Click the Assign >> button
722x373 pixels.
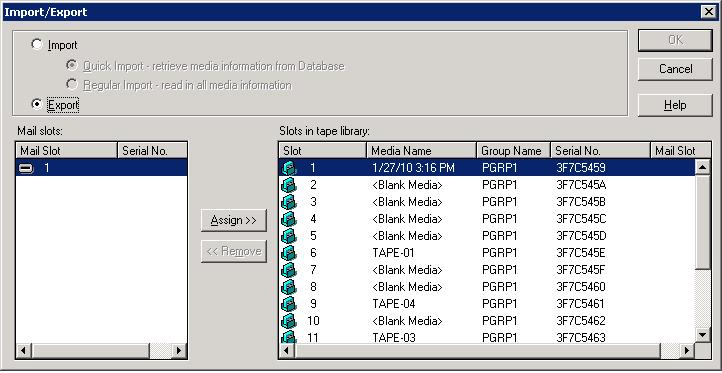point(234,220)
